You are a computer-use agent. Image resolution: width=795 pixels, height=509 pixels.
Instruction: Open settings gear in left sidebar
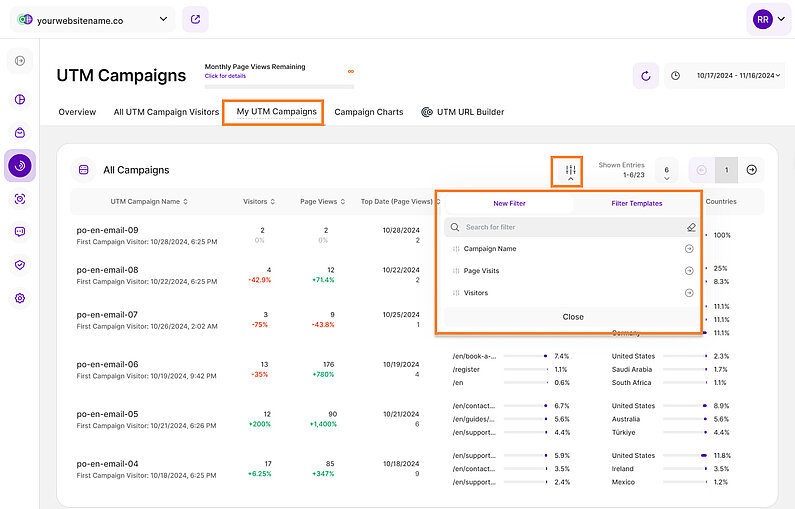(20, 298)
